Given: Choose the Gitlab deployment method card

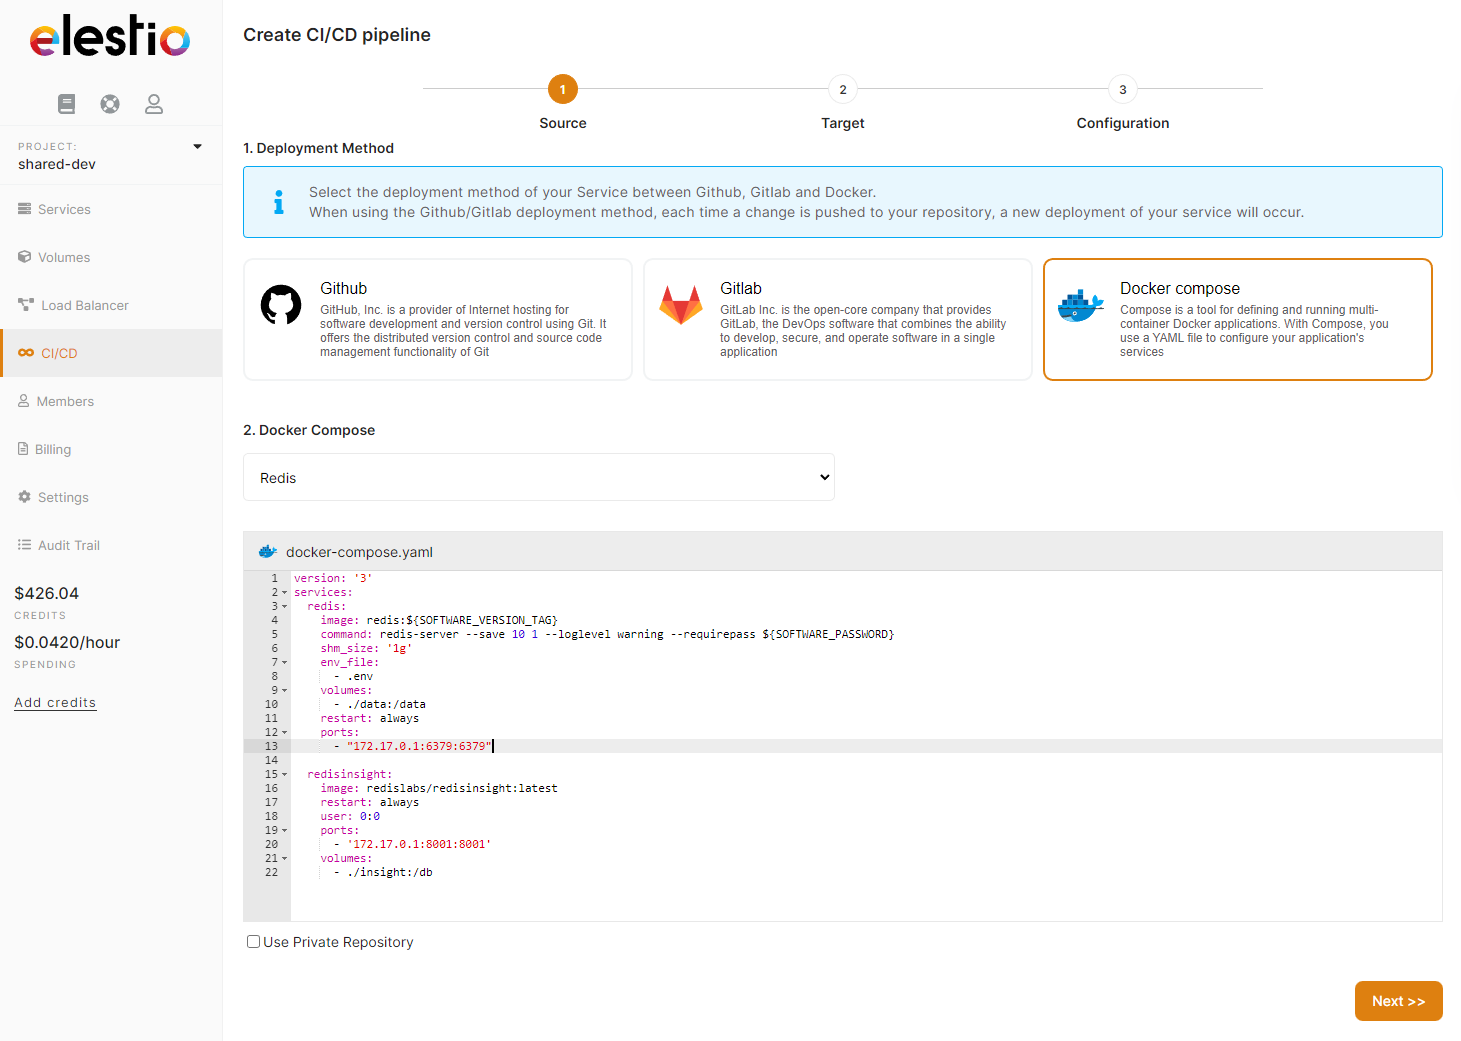Looking at the screenshot, I should pos(838,320).
